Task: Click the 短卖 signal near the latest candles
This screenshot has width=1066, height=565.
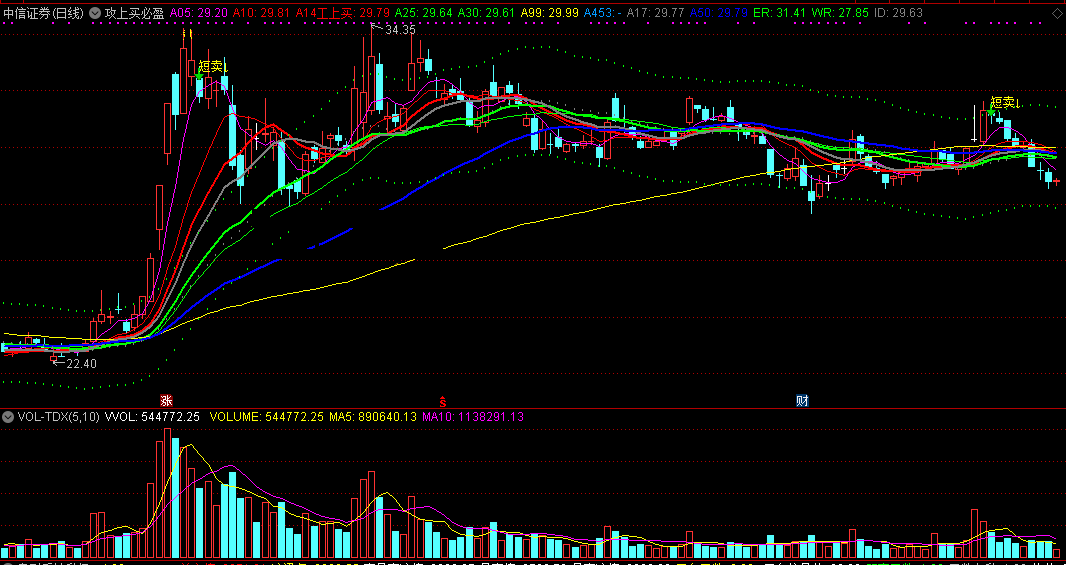Action: [1005, 103]
